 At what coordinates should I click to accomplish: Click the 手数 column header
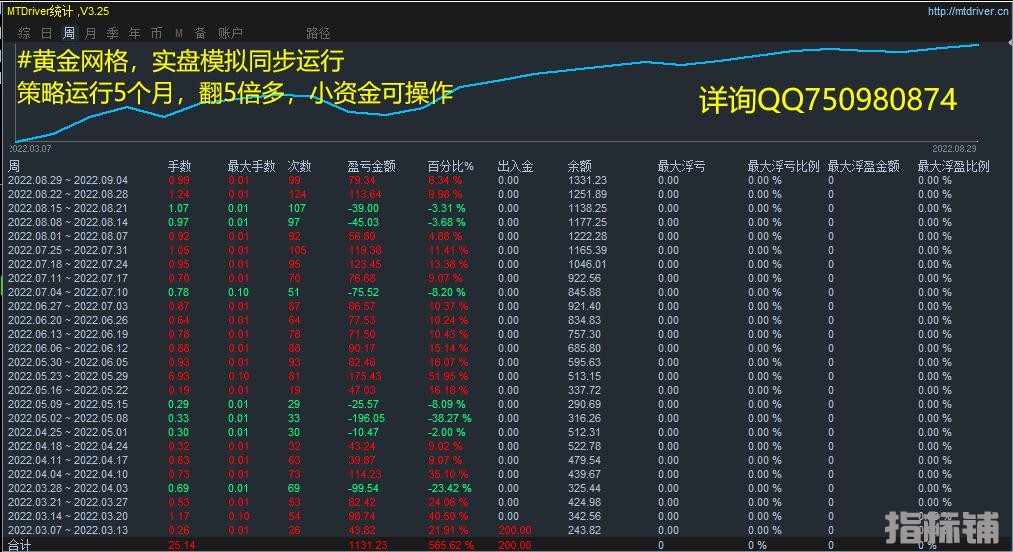(180, 166)
